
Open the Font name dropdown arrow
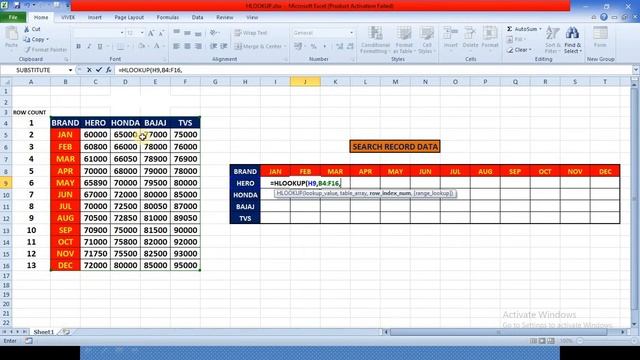coord(122,33)
